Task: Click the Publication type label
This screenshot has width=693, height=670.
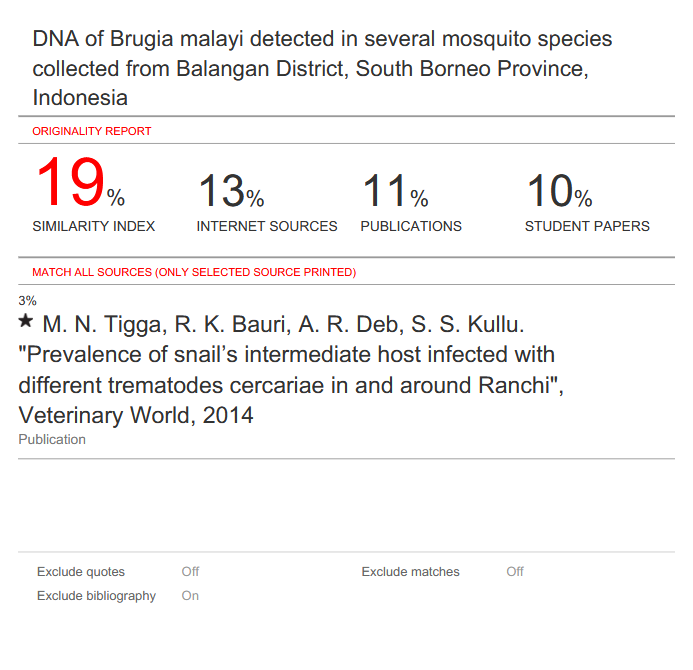Action: click(x=52, y=439)
